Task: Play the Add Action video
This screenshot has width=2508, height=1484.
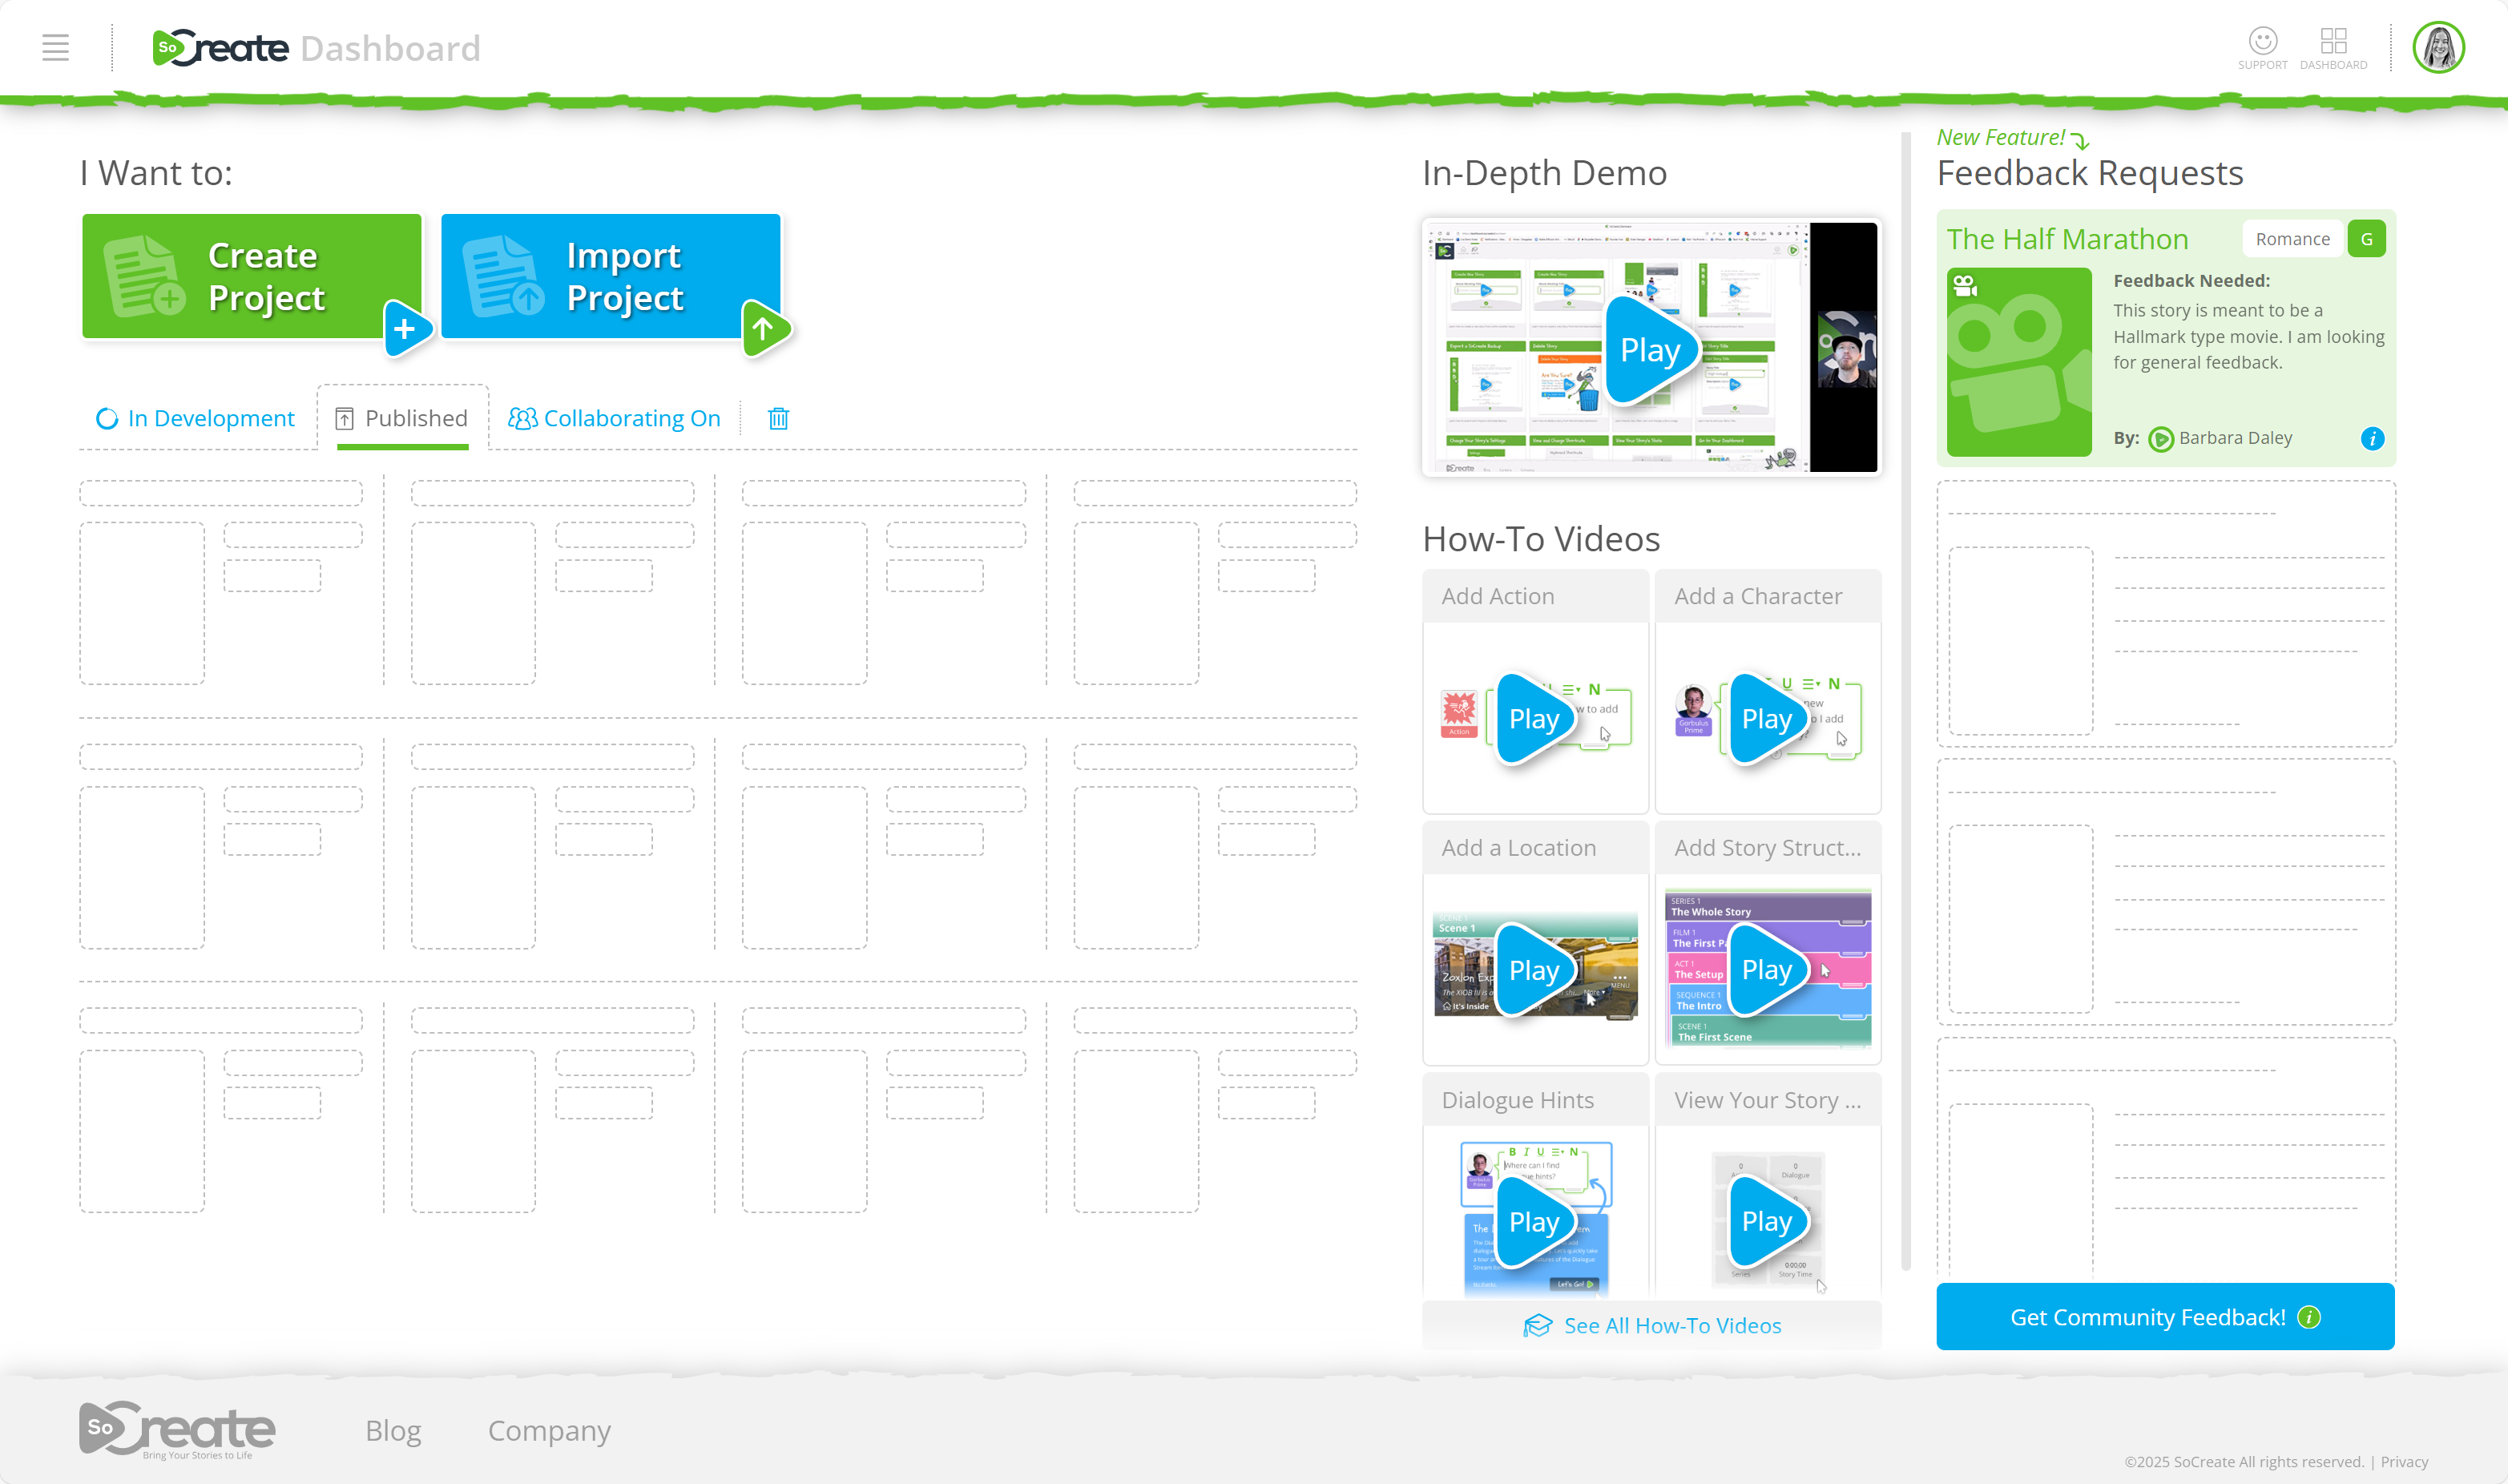Action: point(1533,718)
